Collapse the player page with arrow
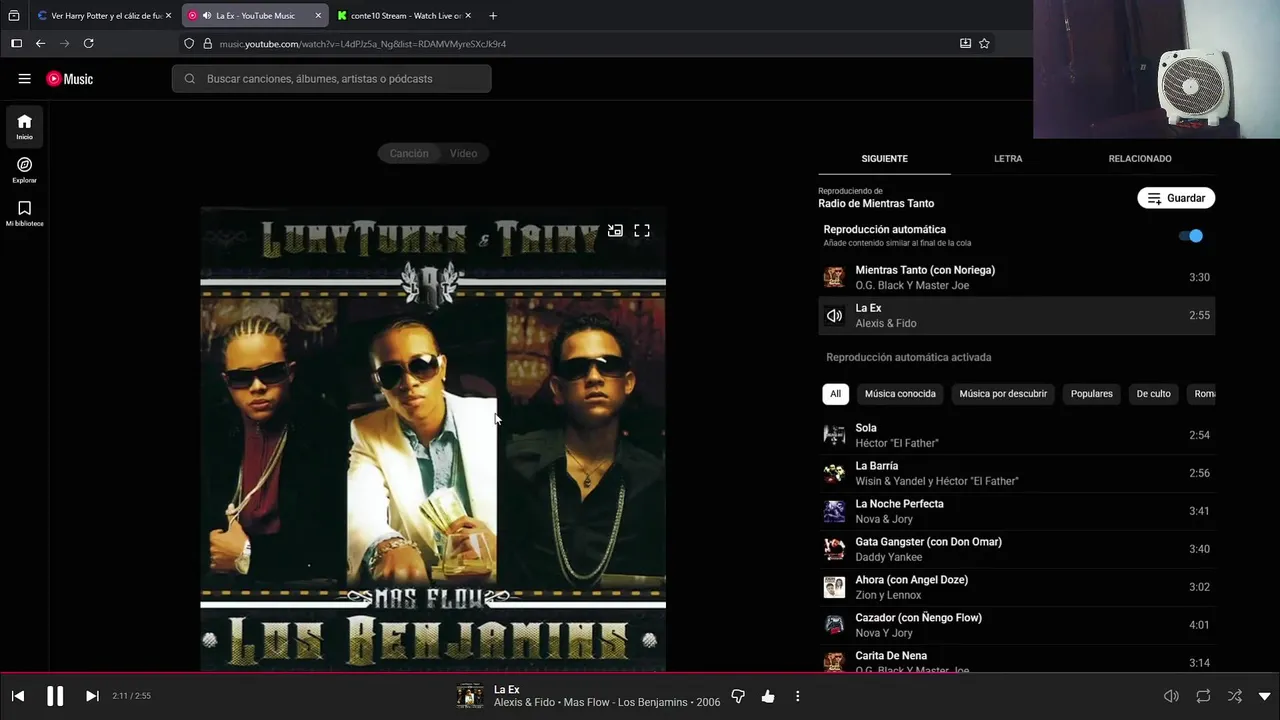 1264,696
